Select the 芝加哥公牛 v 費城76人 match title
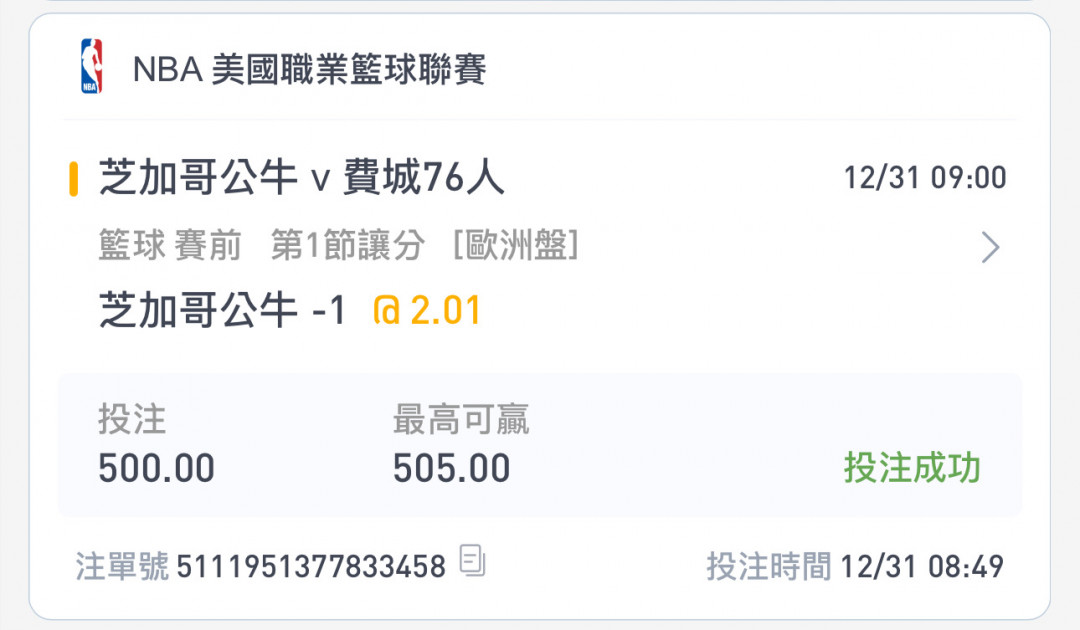The height and width of the screenshot is (630, 1080). point(302,179)
